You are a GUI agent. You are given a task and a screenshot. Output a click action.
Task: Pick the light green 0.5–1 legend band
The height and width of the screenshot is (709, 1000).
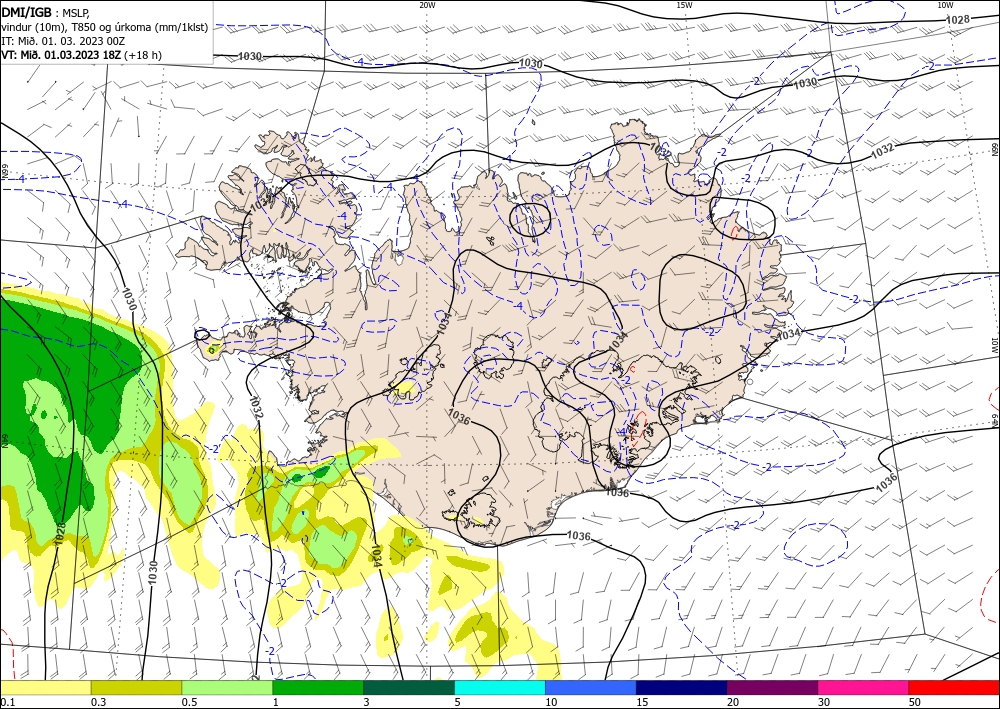coord(227,687)
